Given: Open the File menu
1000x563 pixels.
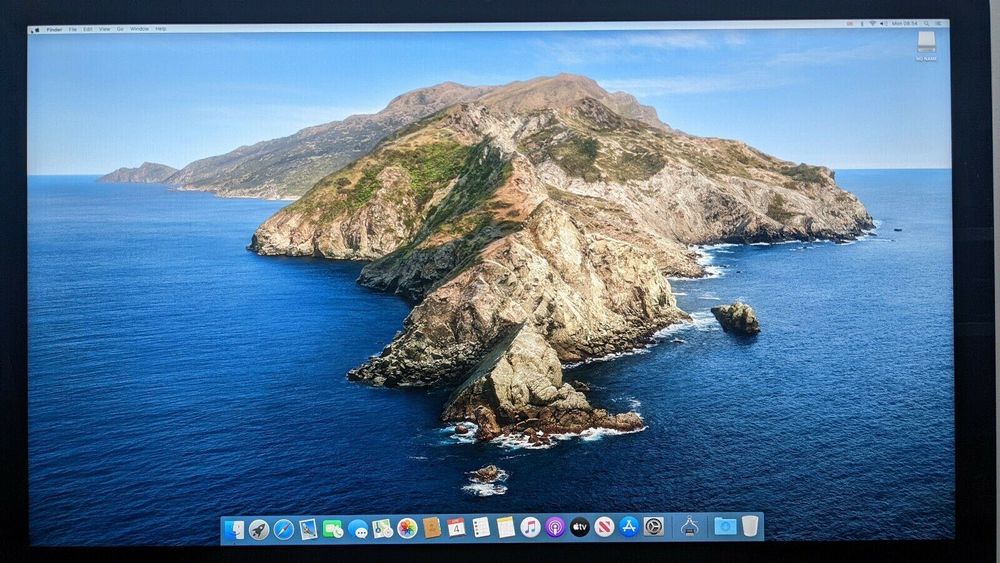Looking at the screenshot, I should click(73, 29).
